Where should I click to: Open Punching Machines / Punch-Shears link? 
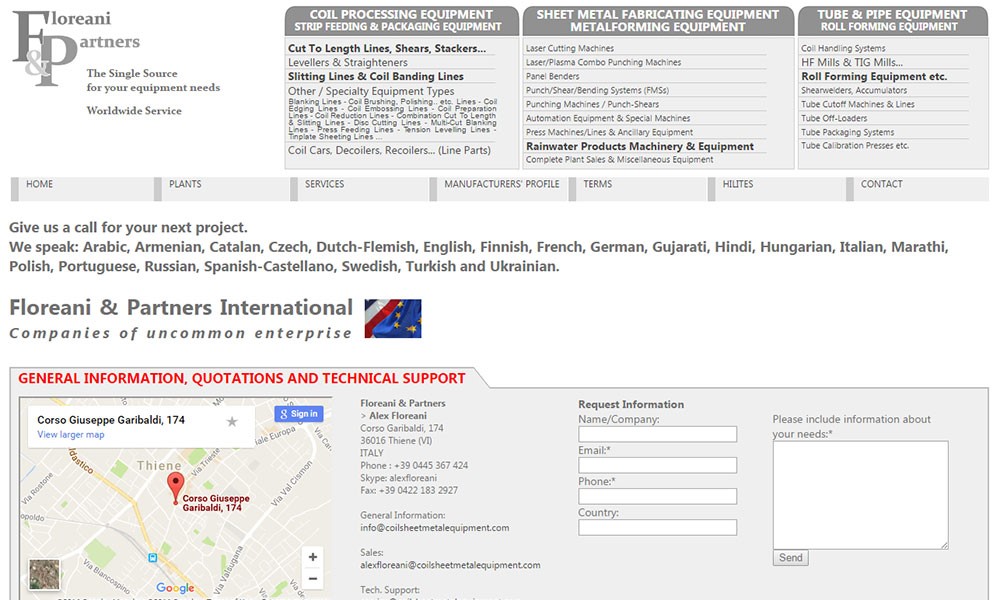pos(592,105)
